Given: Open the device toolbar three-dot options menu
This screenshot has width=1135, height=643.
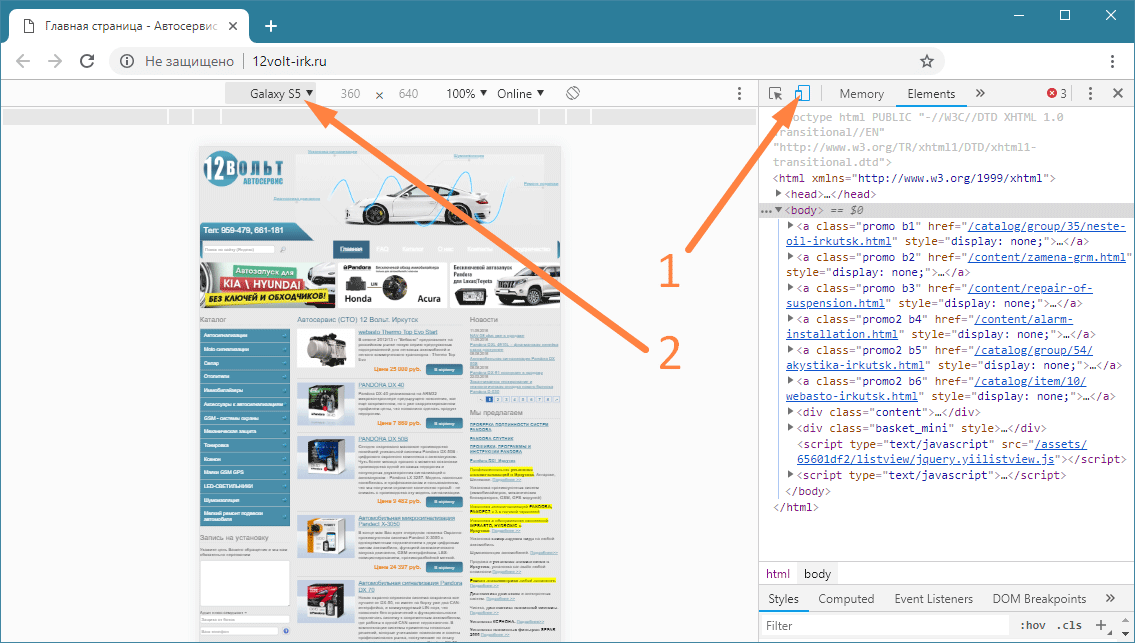Looking at the screenshot, I should tap(740, 93).
